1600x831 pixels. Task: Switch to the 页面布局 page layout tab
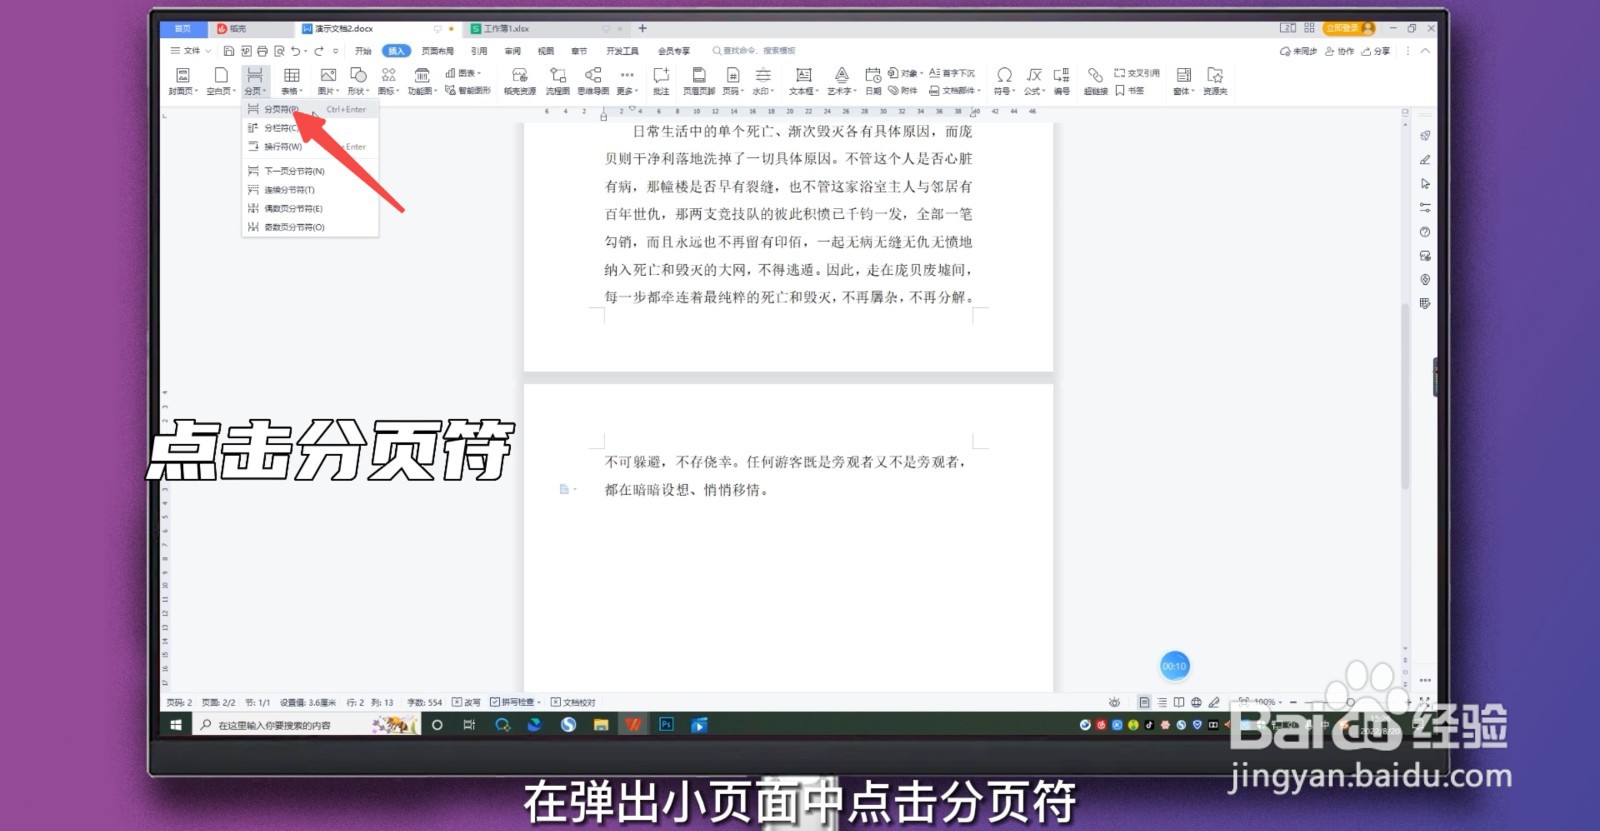437,51
